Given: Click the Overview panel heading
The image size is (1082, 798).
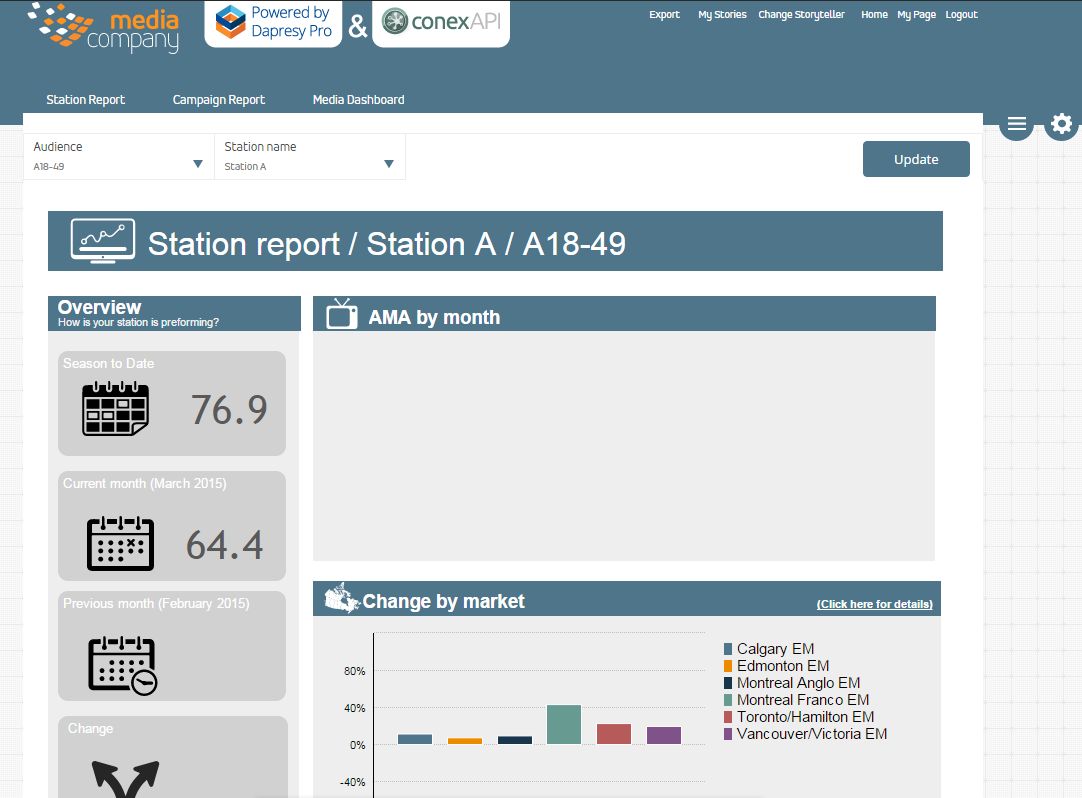Looking at the screenshot, I should pyautogui.click(x=99, y=307).
